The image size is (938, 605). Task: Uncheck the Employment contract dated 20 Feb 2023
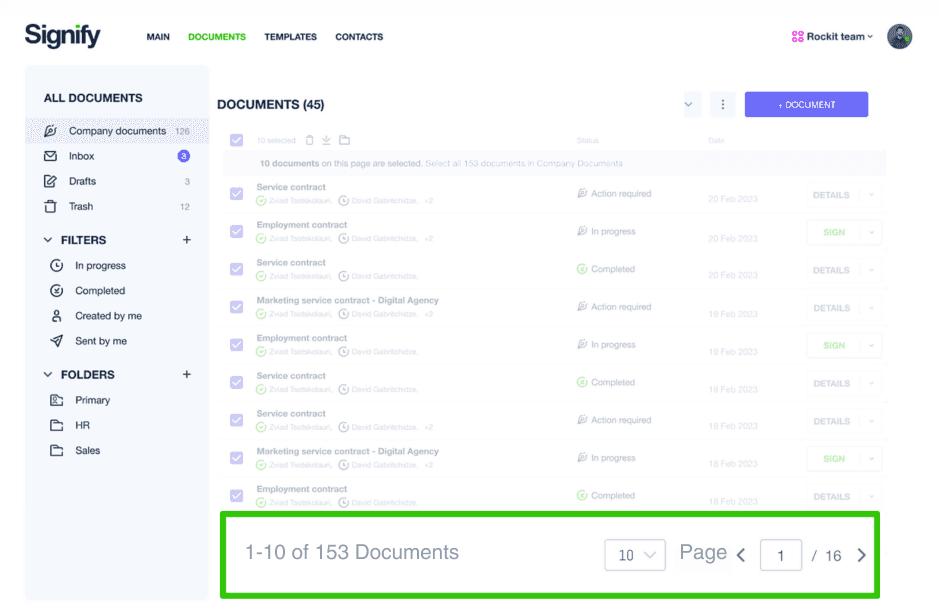pyautogui.click(x=237, y=232)
